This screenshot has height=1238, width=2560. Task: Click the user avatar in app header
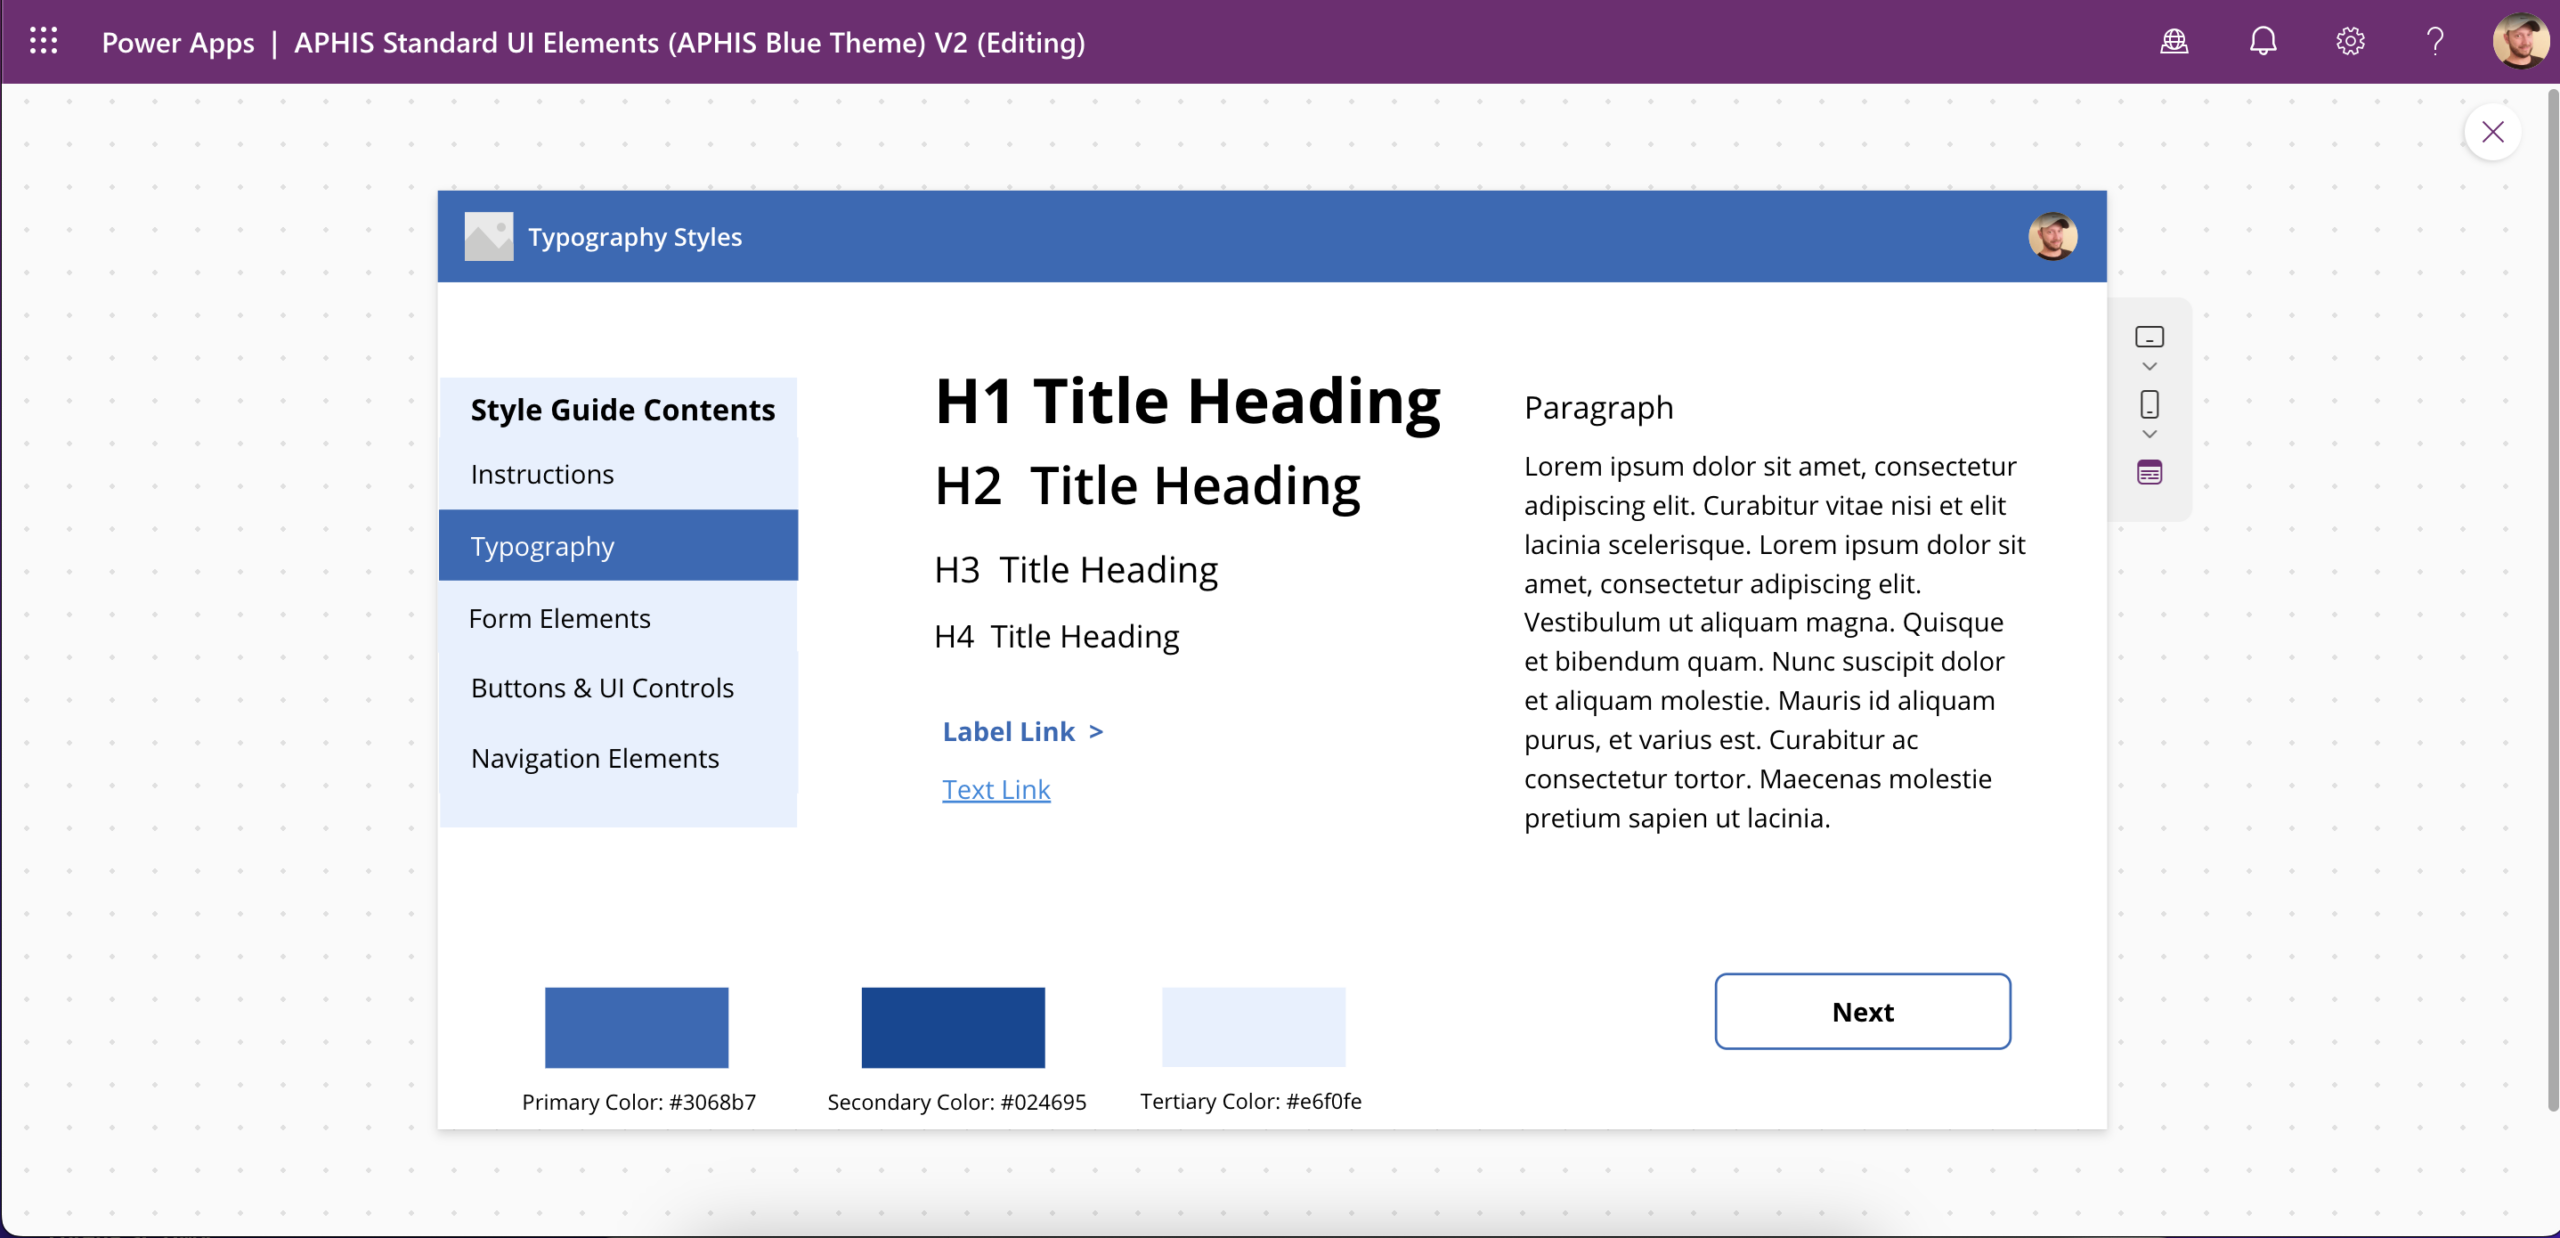[x=2052, y=236]
